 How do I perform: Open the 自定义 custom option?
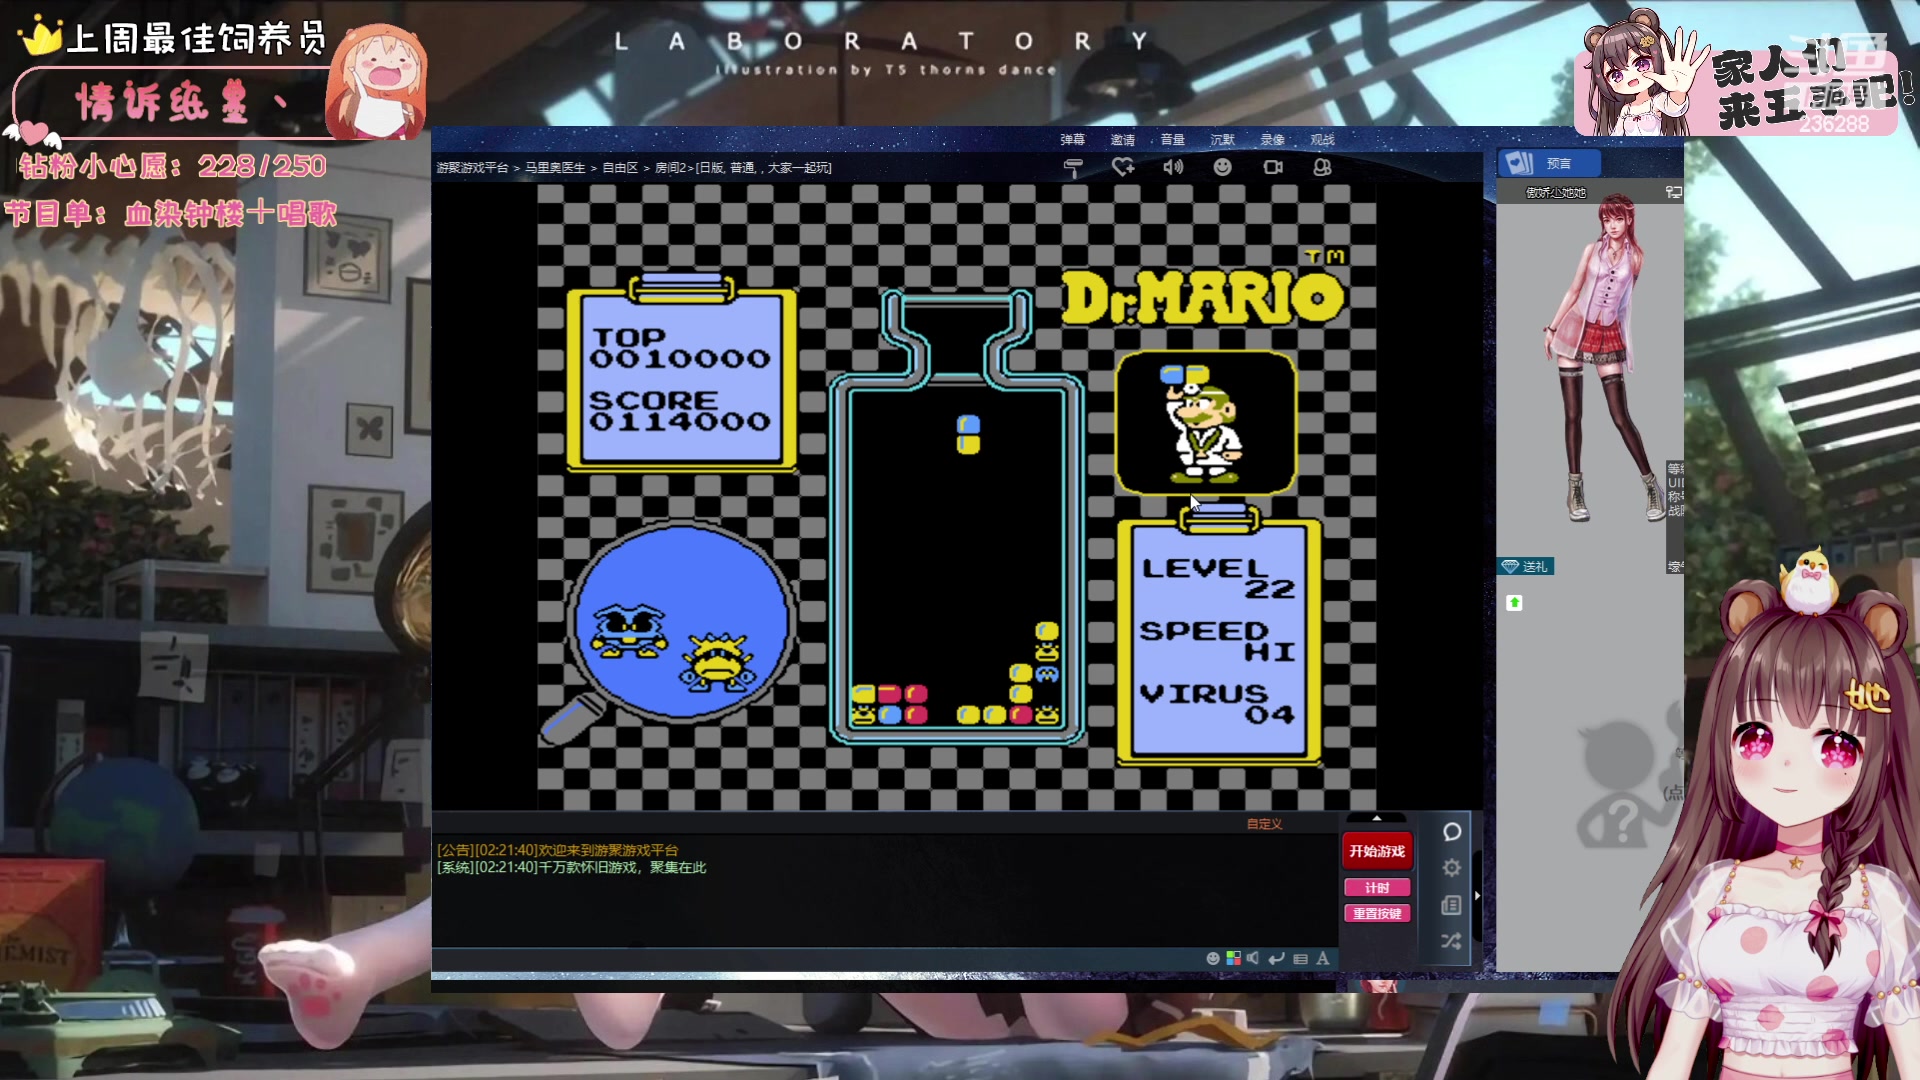(1264, 824)
